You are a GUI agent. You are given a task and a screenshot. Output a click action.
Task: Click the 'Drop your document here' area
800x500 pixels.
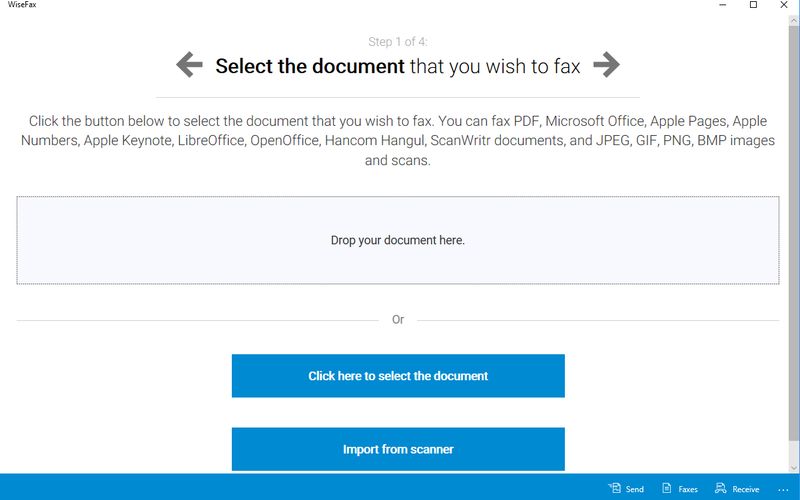(398, 240)
